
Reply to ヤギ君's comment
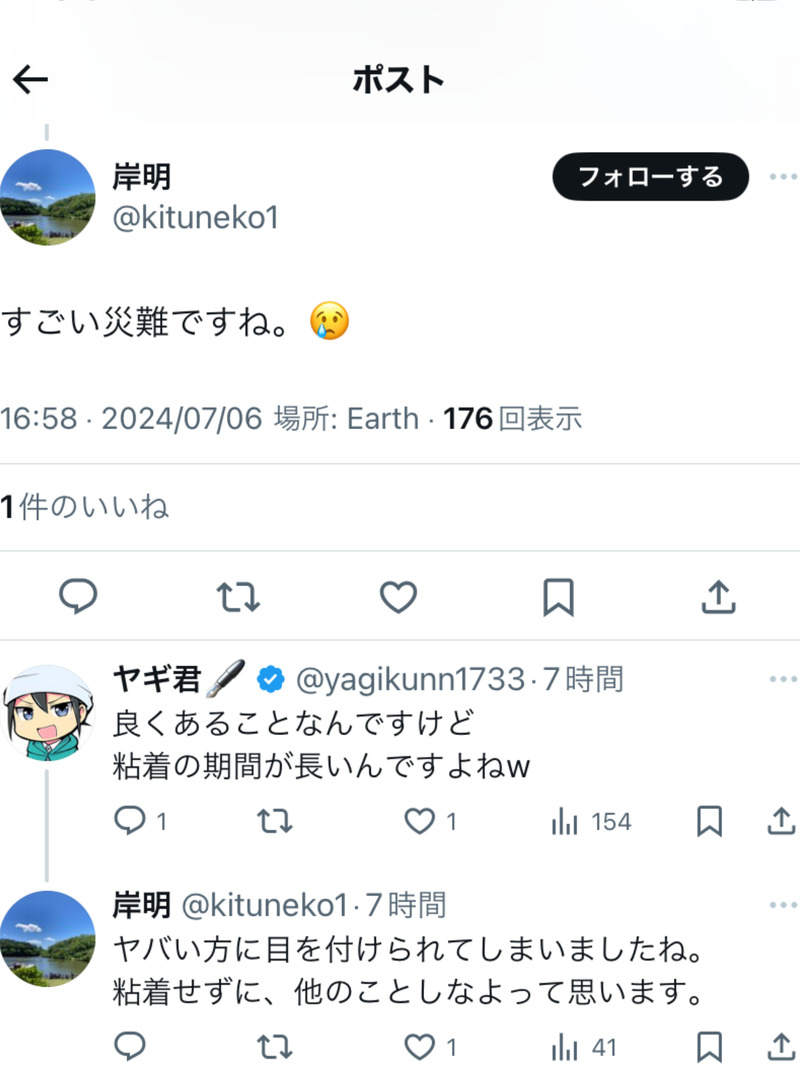(130, 822)
